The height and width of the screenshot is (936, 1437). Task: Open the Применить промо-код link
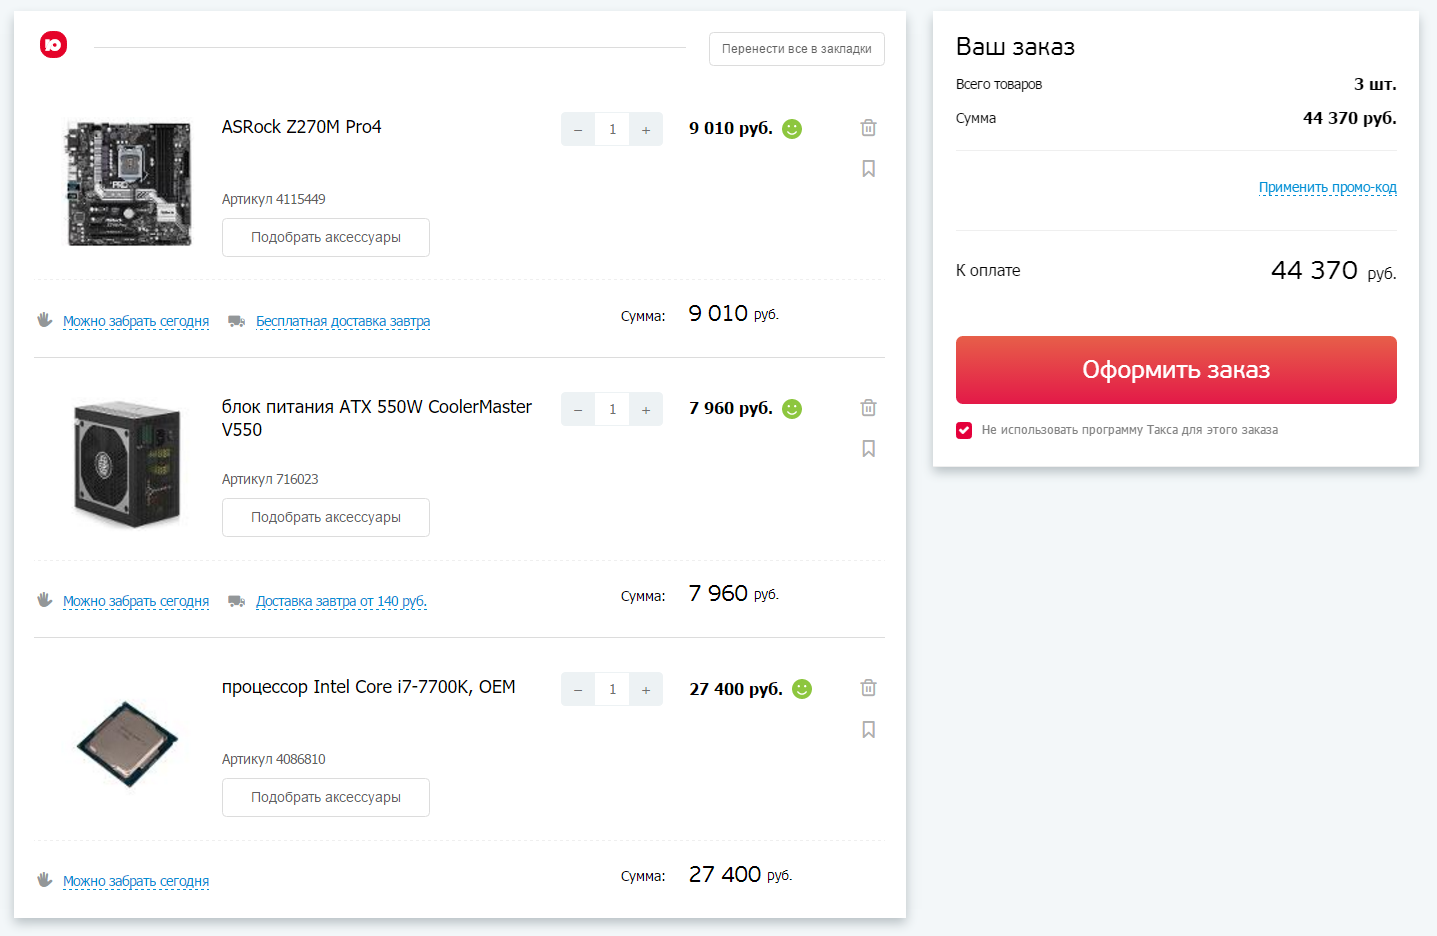tap(1327, 187)
